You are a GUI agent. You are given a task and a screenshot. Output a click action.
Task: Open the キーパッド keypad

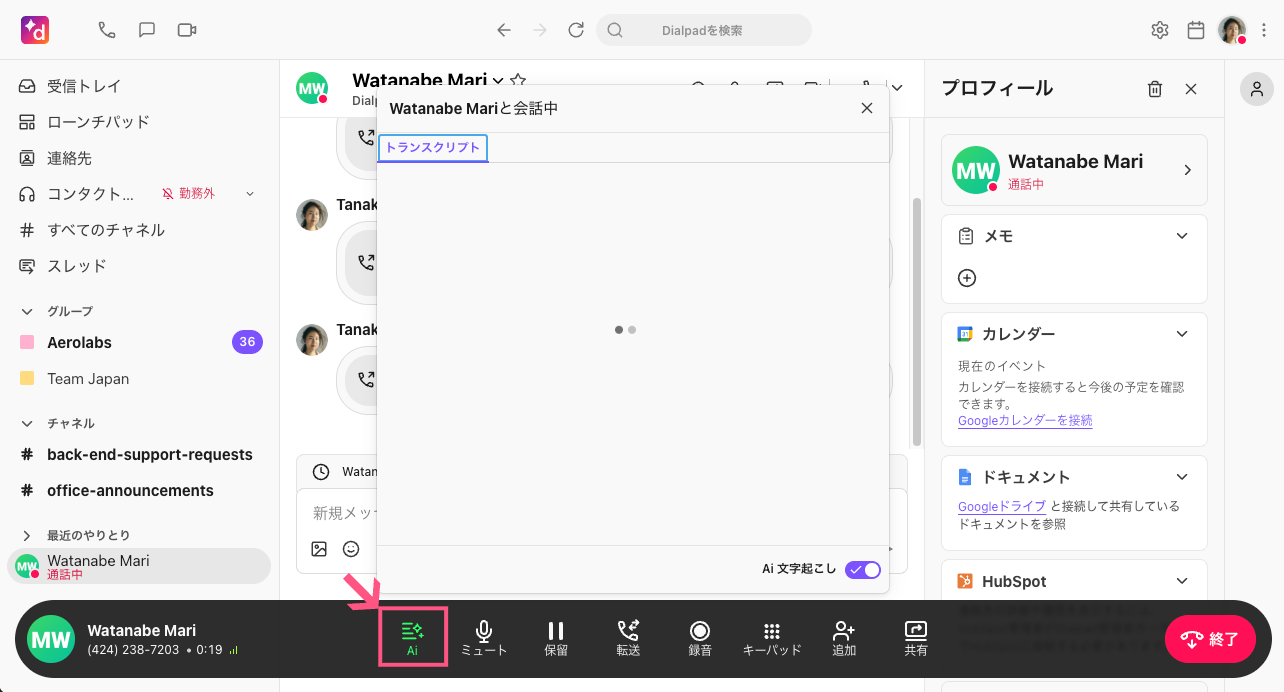[x=772, y=638]
